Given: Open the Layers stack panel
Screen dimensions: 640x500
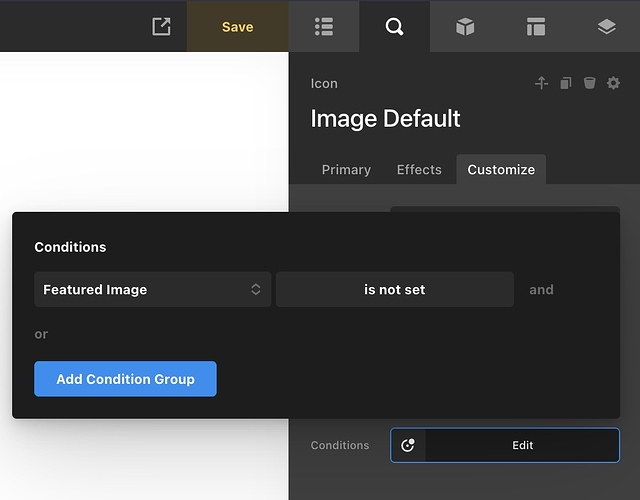Looking at the screenshot, I should [x=606, y=27].
